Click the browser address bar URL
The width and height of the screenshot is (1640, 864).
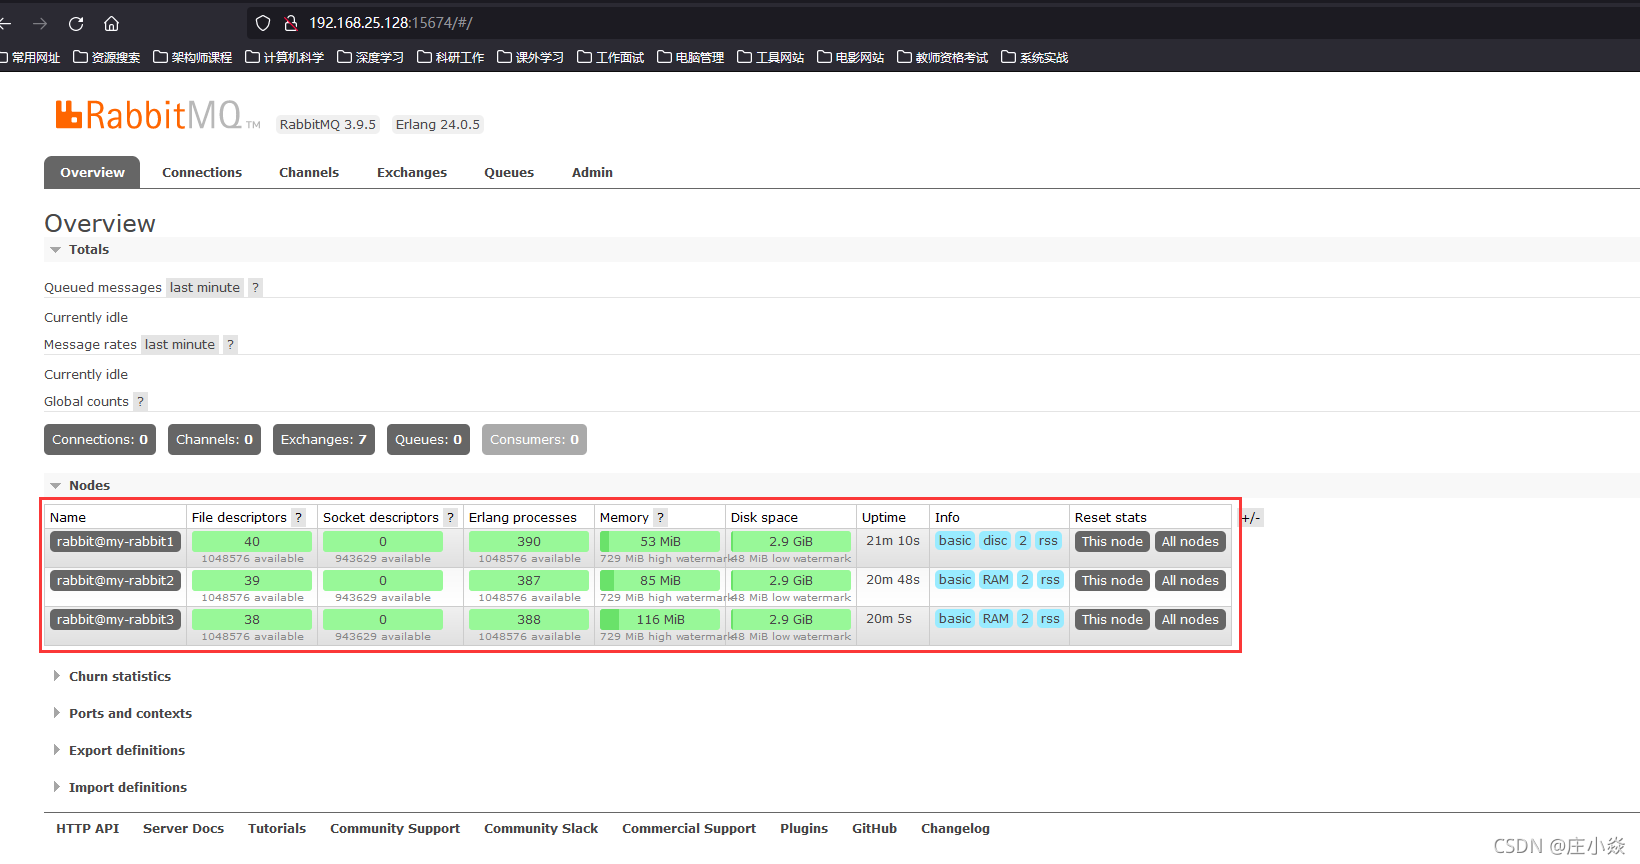(391, 23)
